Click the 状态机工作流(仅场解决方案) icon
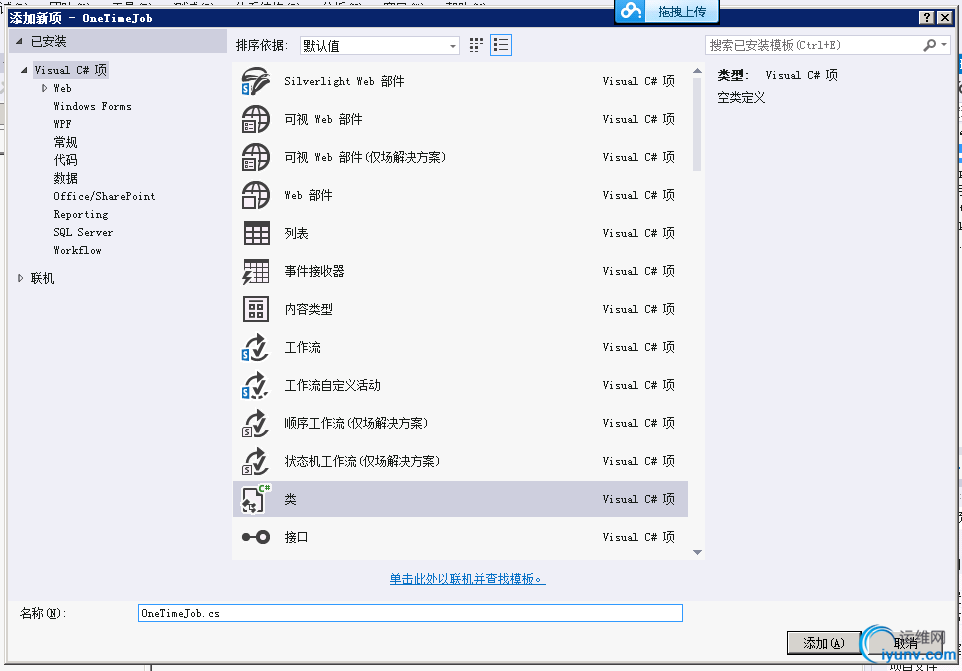 click(255, 461)
